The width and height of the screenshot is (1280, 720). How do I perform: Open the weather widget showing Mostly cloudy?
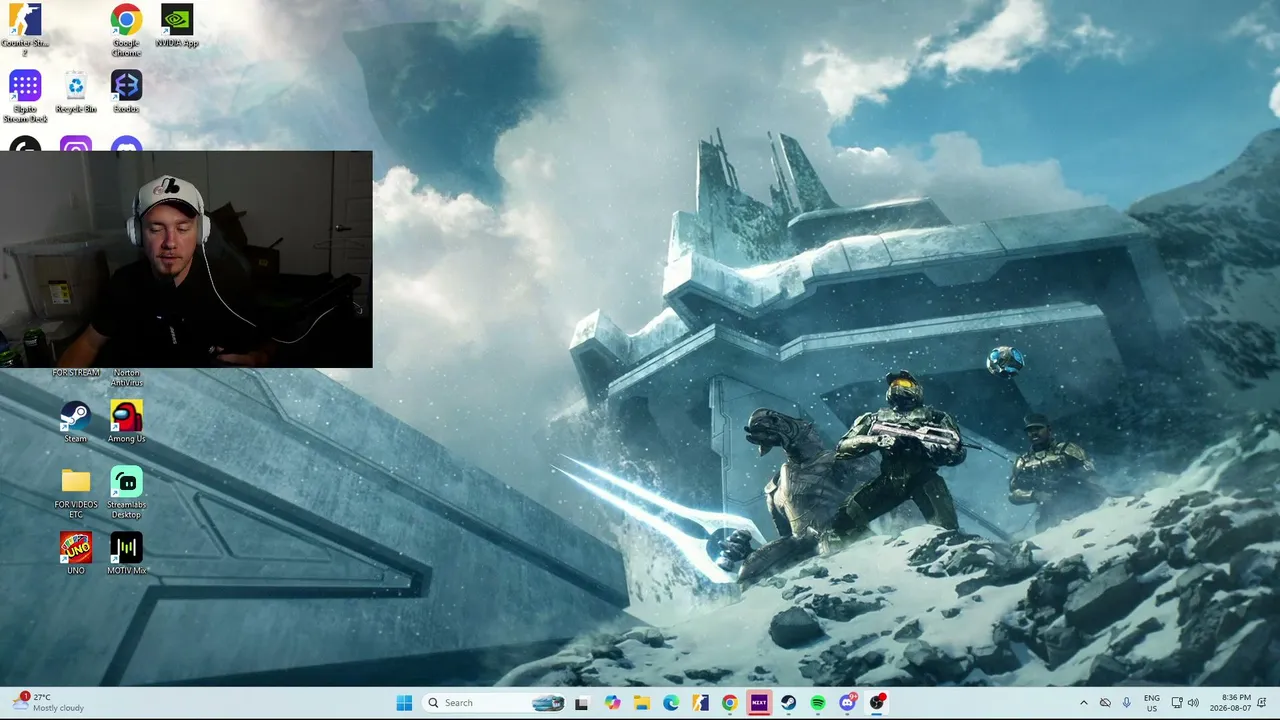48,703
